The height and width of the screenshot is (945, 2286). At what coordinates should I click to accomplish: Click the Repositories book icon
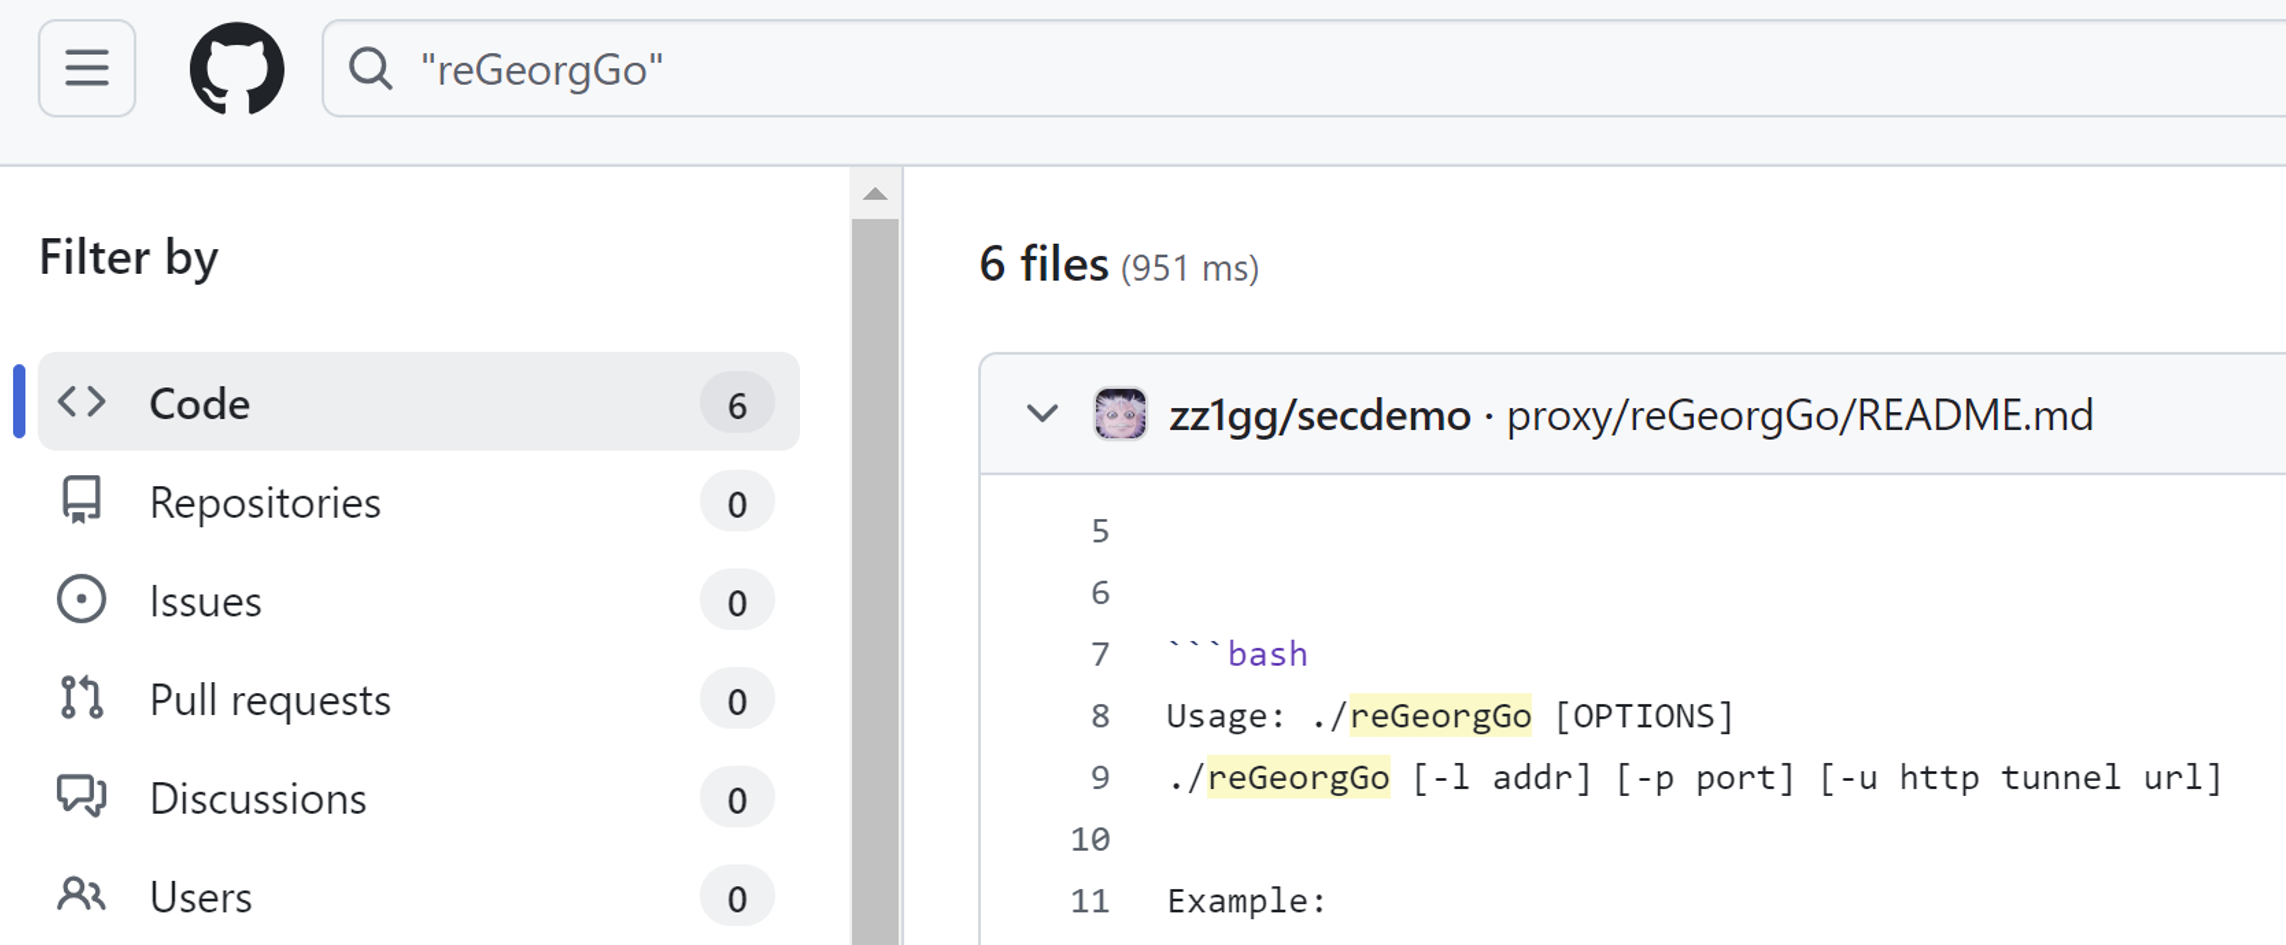click(x=81, y=500)
